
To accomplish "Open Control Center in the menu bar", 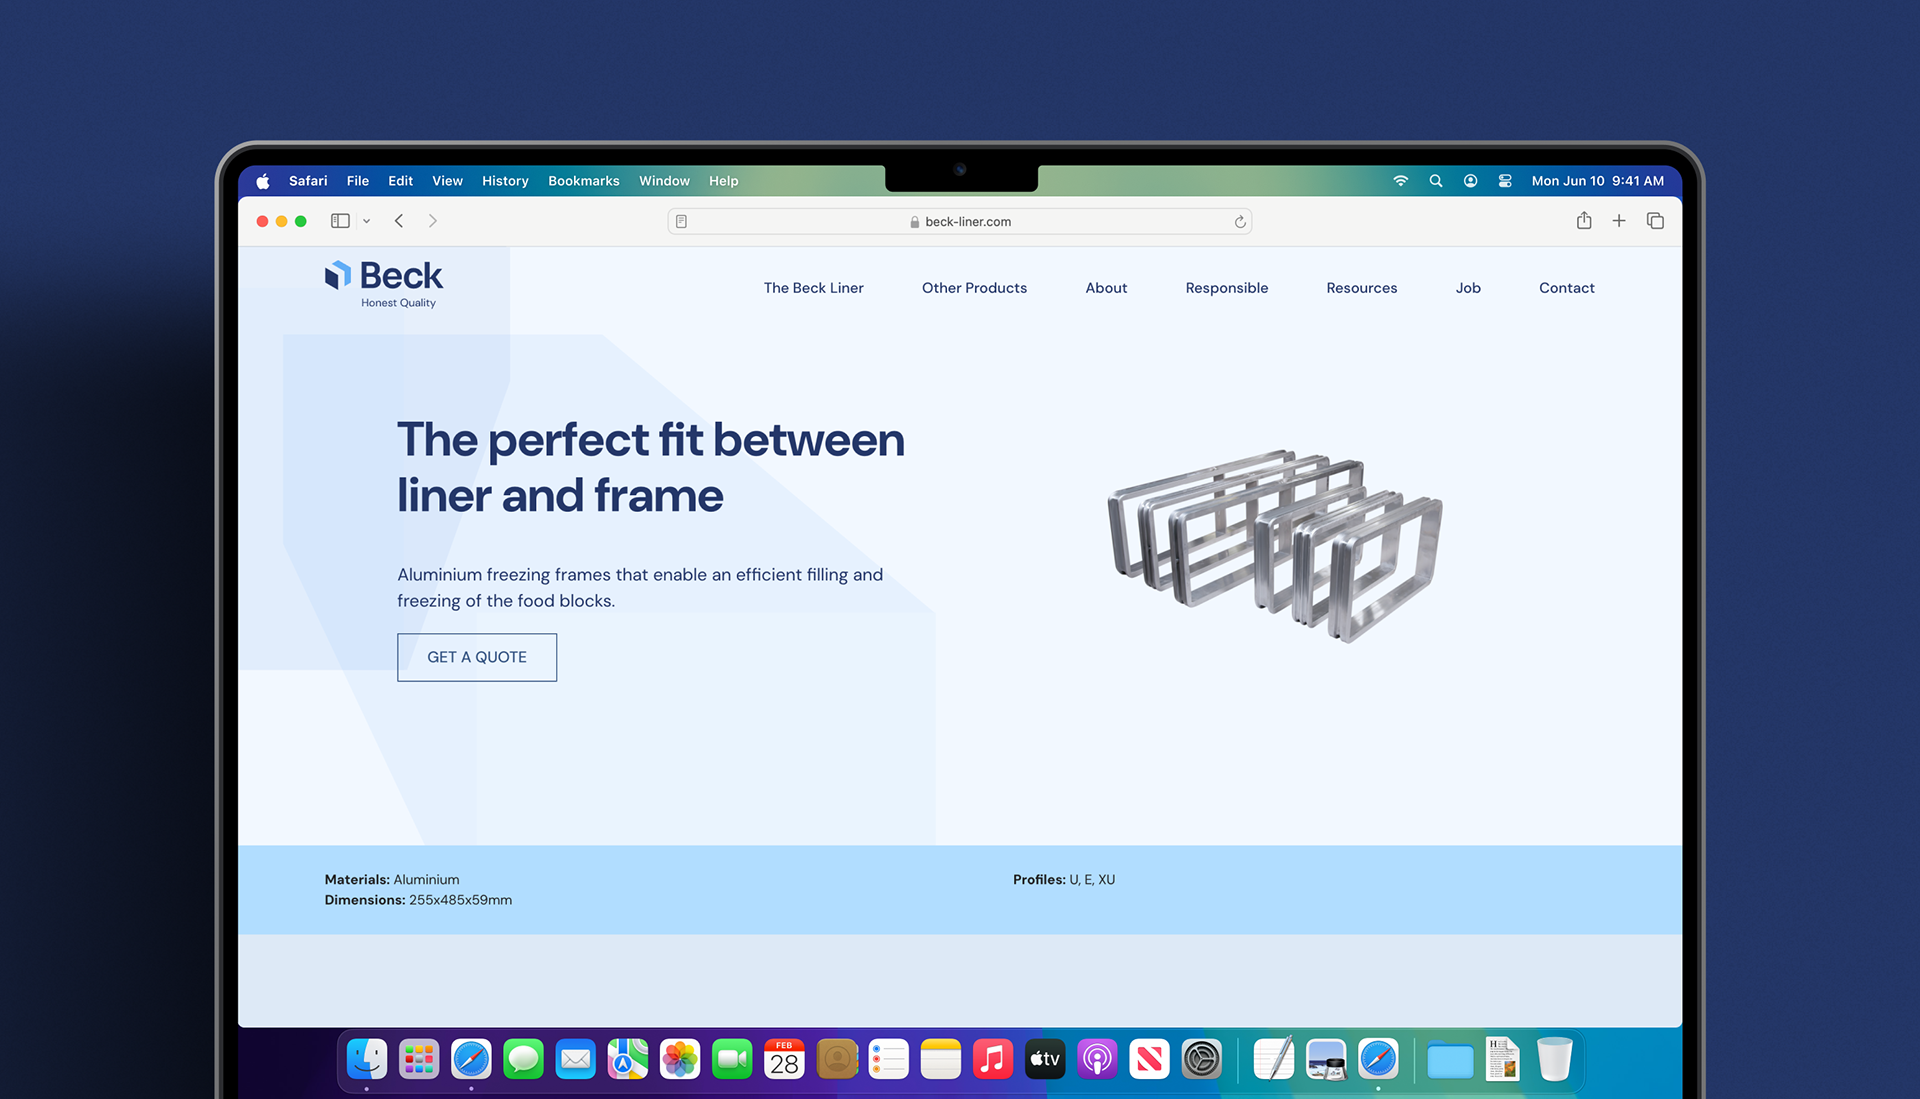I will [1504, 181].
